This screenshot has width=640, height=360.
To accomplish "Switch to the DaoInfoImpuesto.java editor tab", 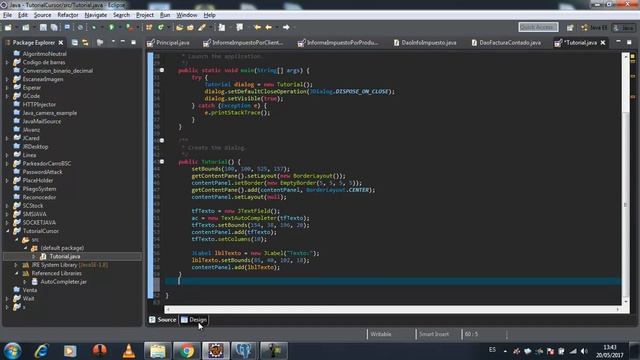I will [424, 42].
